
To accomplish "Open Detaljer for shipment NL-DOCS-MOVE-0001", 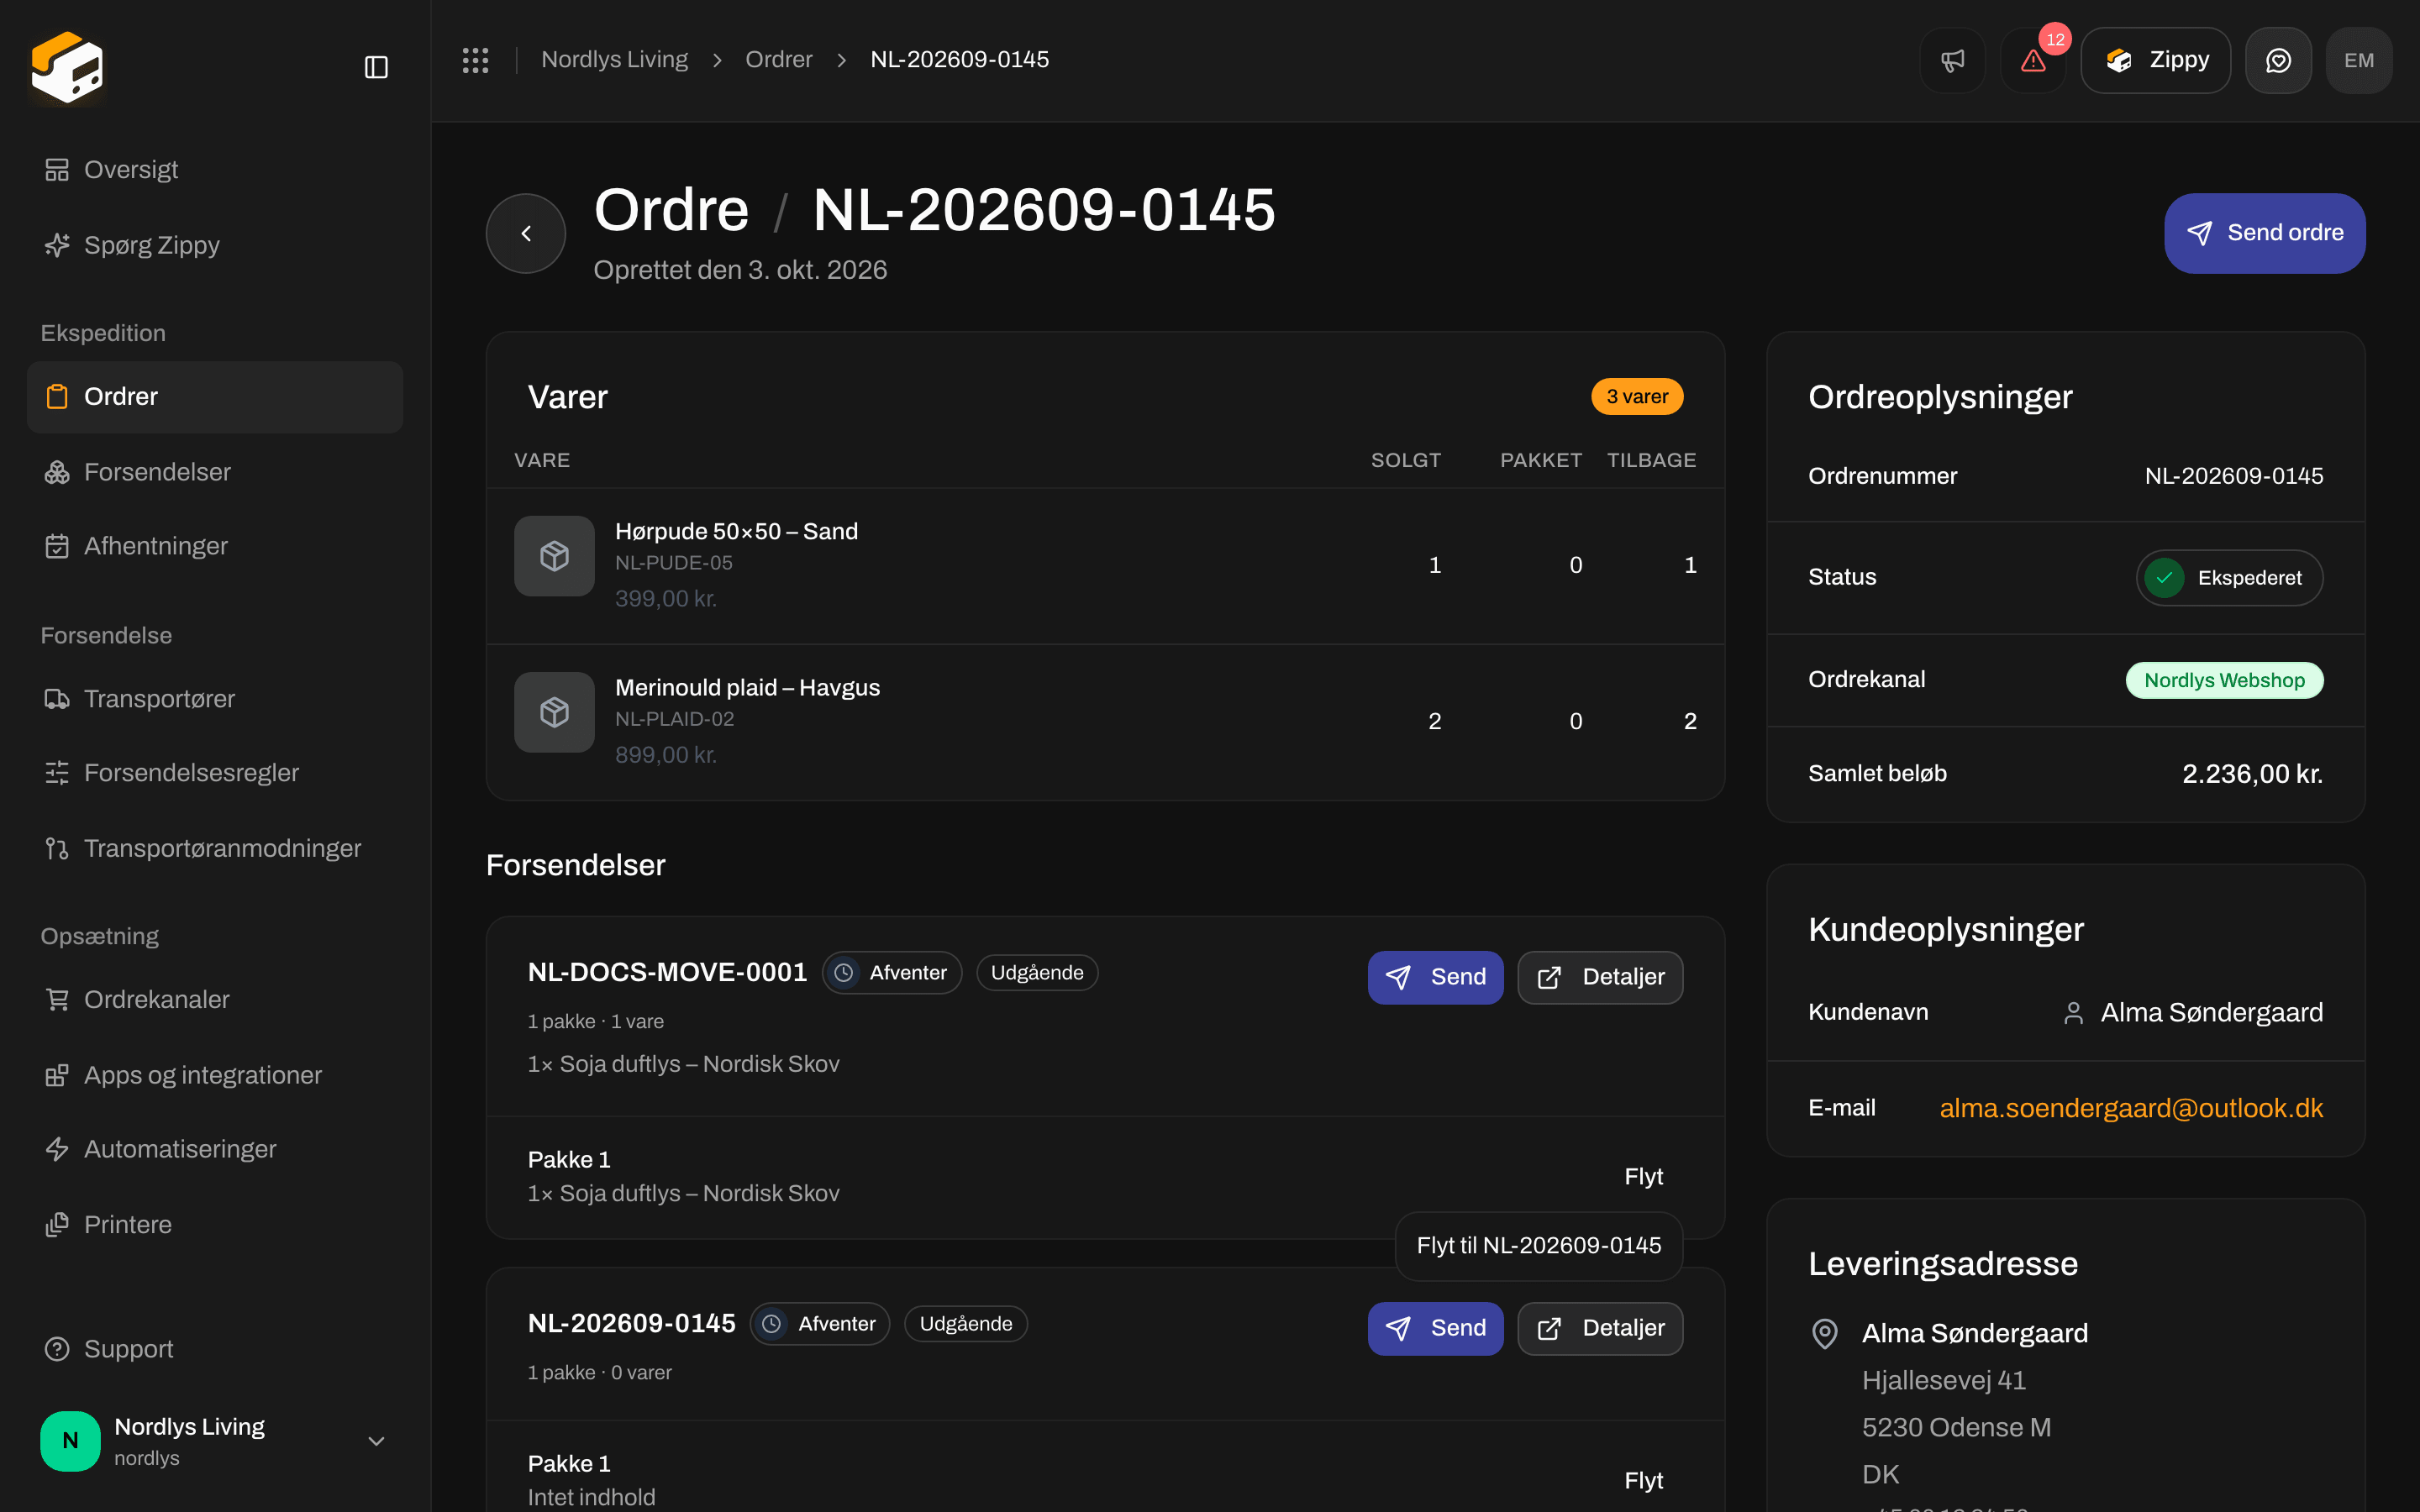I will click(x=1600, y=977).
